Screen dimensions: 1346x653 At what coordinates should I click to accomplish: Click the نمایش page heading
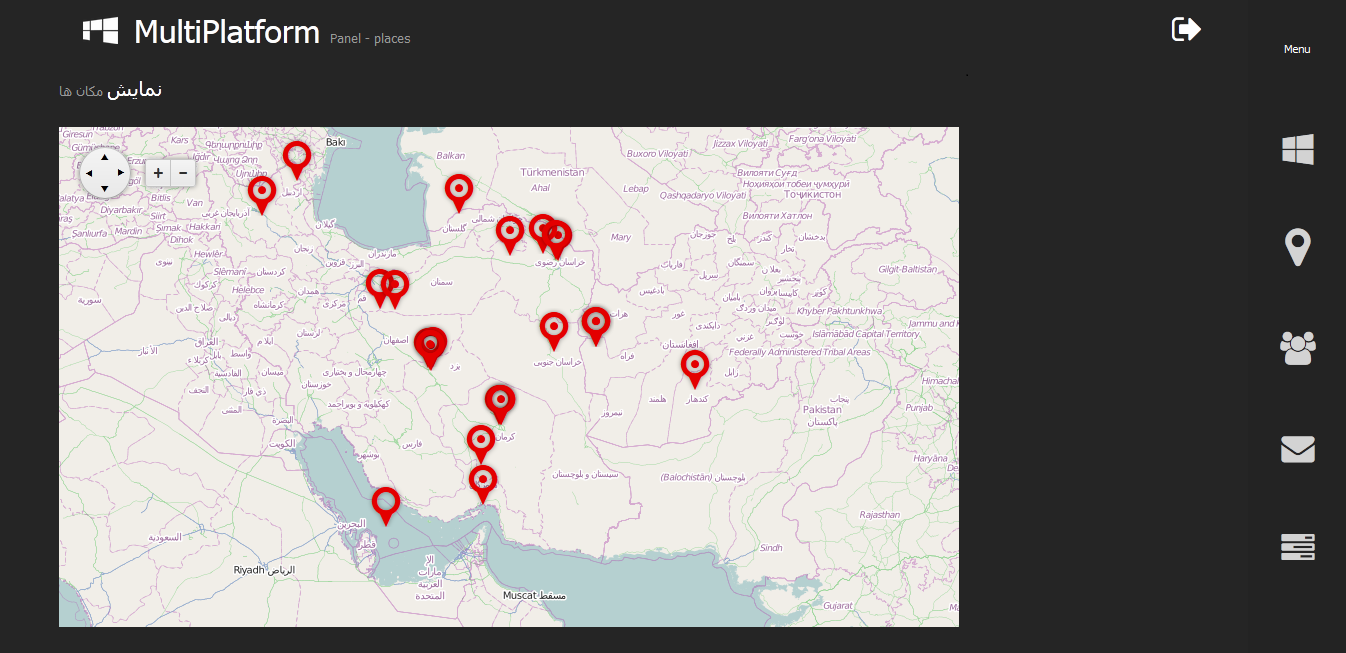tap(135, 90)
